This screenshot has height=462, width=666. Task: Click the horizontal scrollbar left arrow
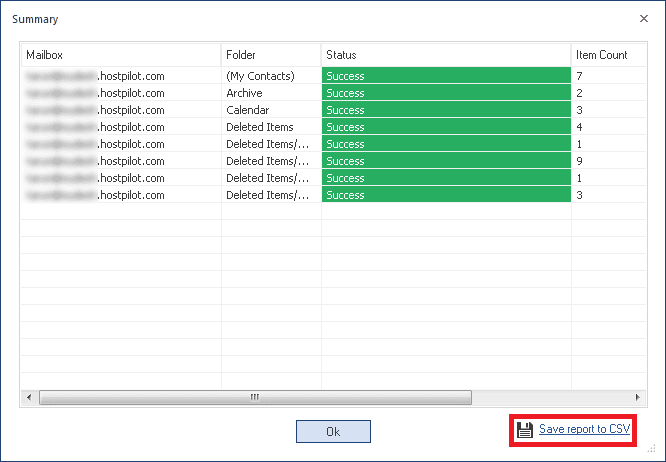point(29,397)
